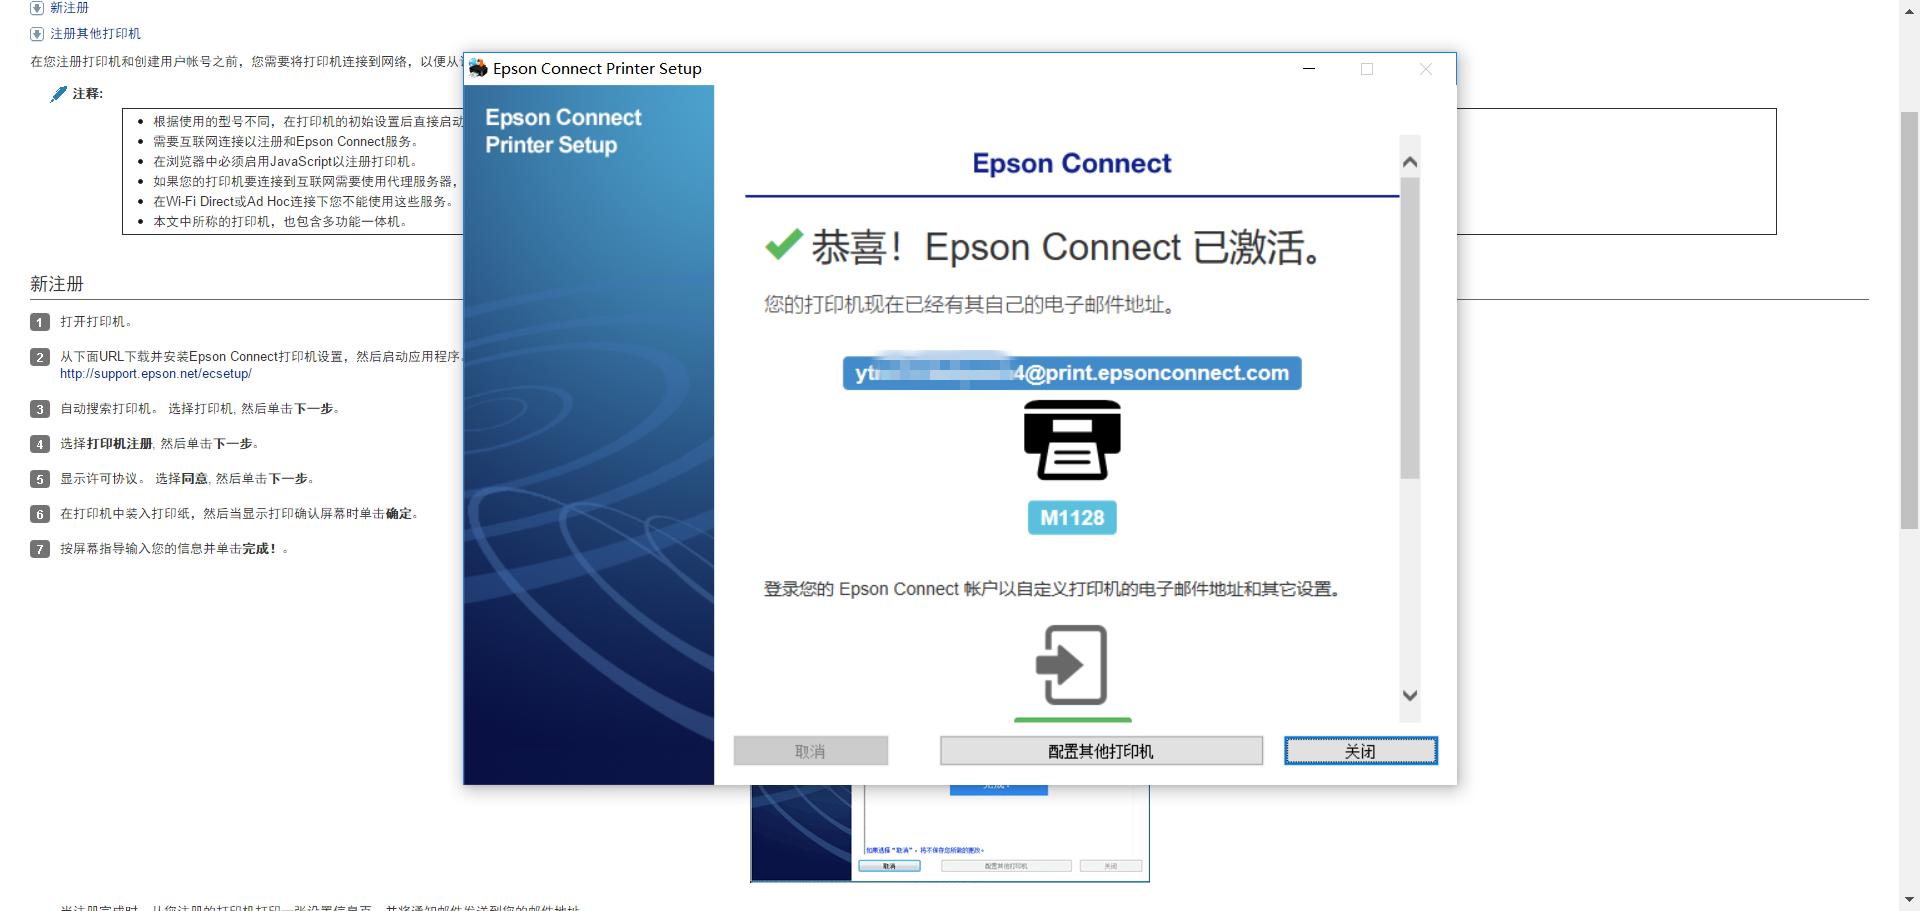Click the black printer icon in dialog
This screenshot has height=911, width=1920.
tap(1072, 440)
